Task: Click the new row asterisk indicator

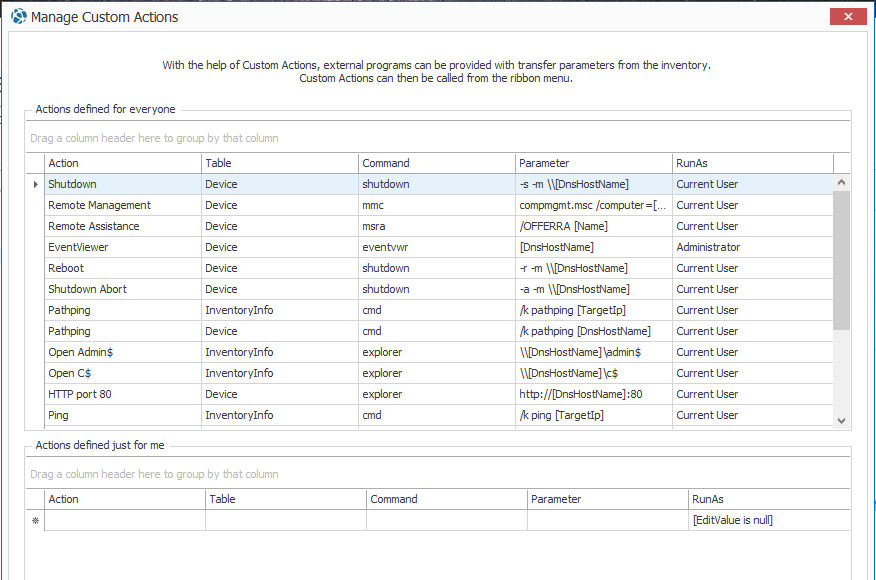Action: click(x=36, y=521)
